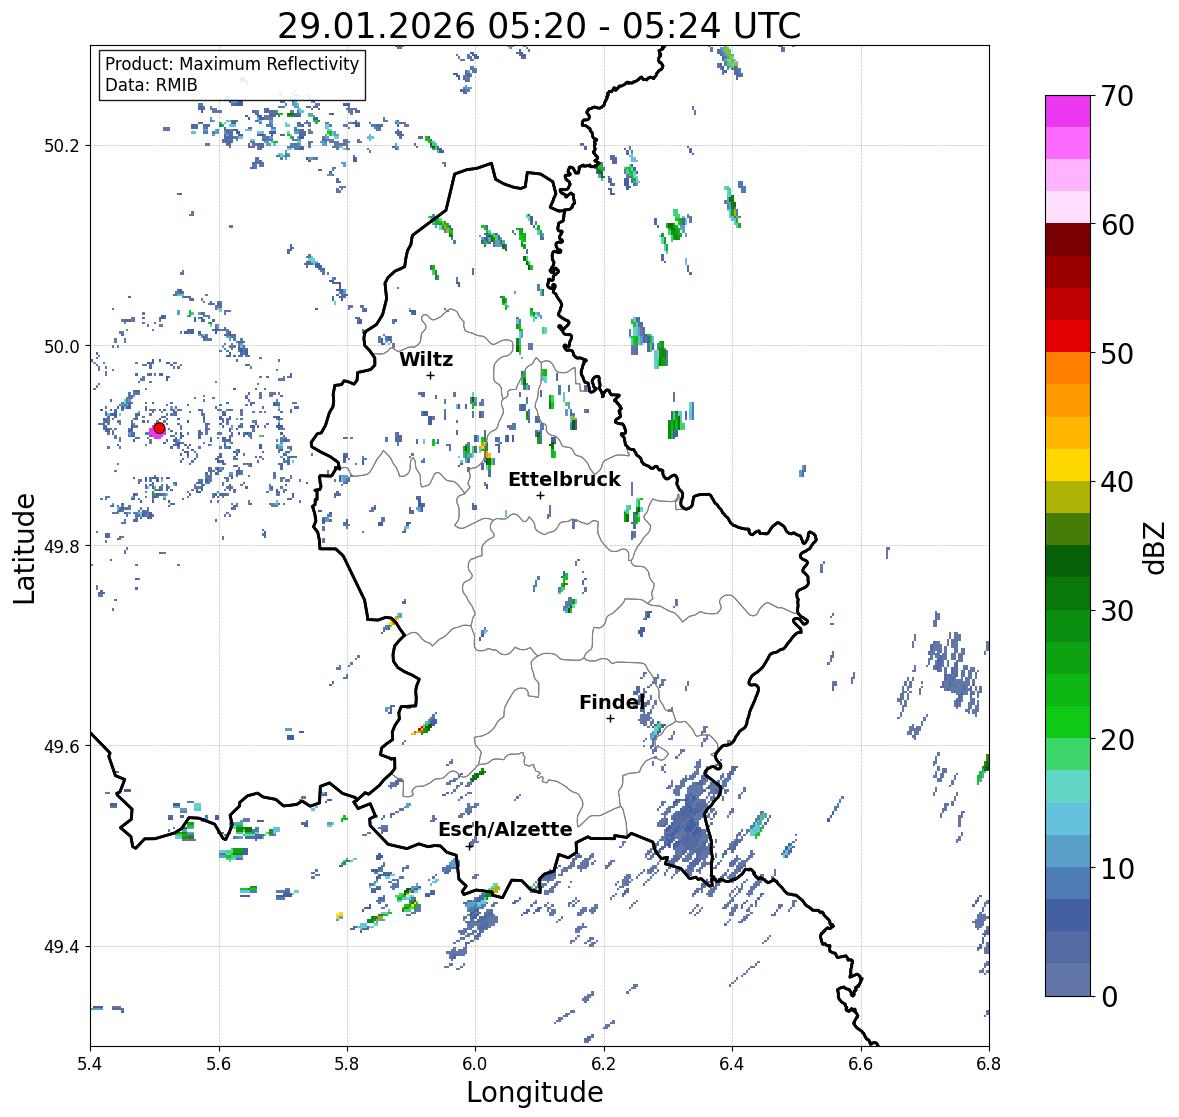Click the 40 tick on the colorbar
1179x1117 pixels.
1117,482
